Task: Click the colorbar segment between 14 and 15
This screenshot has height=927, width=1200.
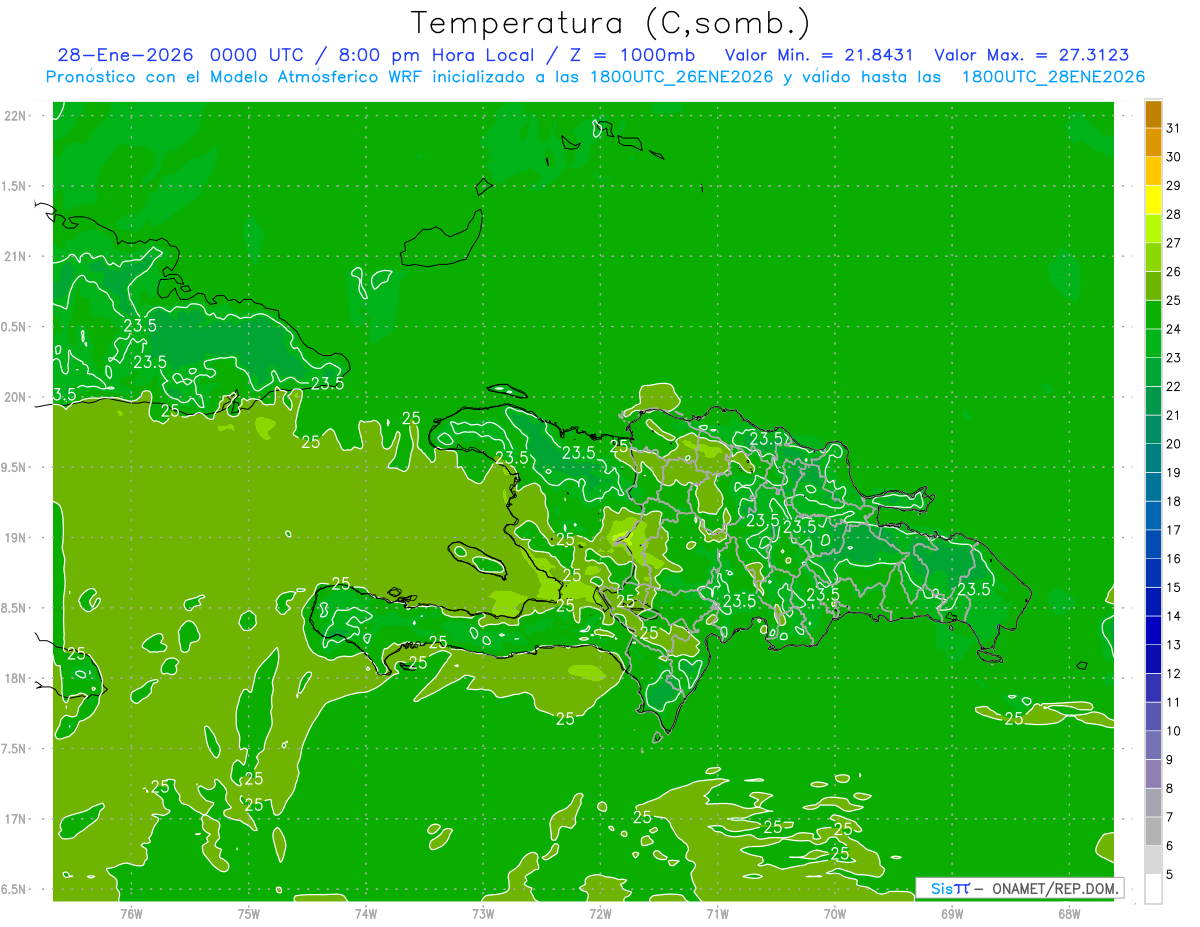Action: (1153, 602)
